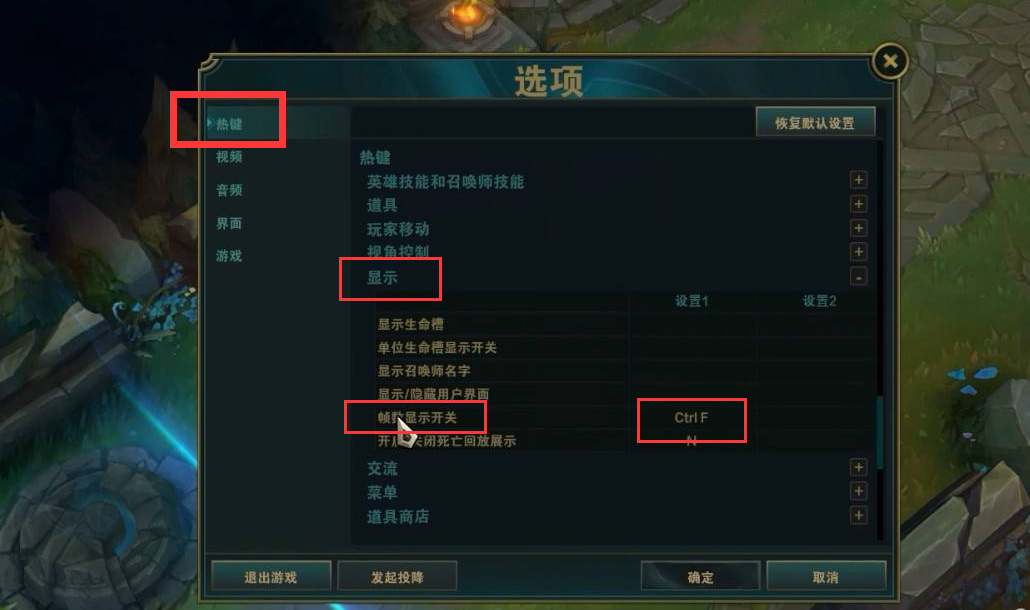Expand the 玩家移动 section plus icon
Screen dimensions: 1030x610
pyautogui.click(x=858, y=228)
